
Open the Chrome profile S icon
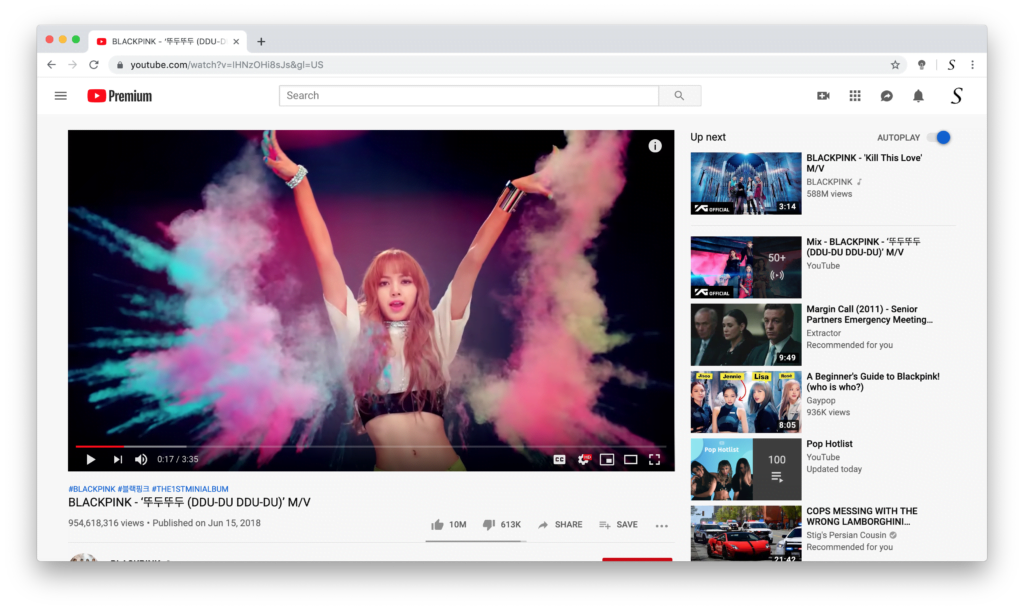(x=952, y=65)
